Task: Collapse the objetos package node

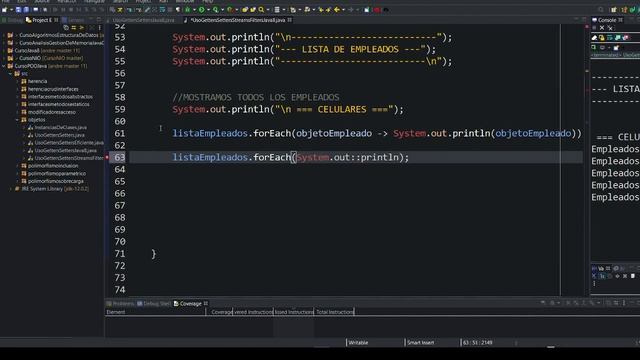Action: (x=17, y=120)
